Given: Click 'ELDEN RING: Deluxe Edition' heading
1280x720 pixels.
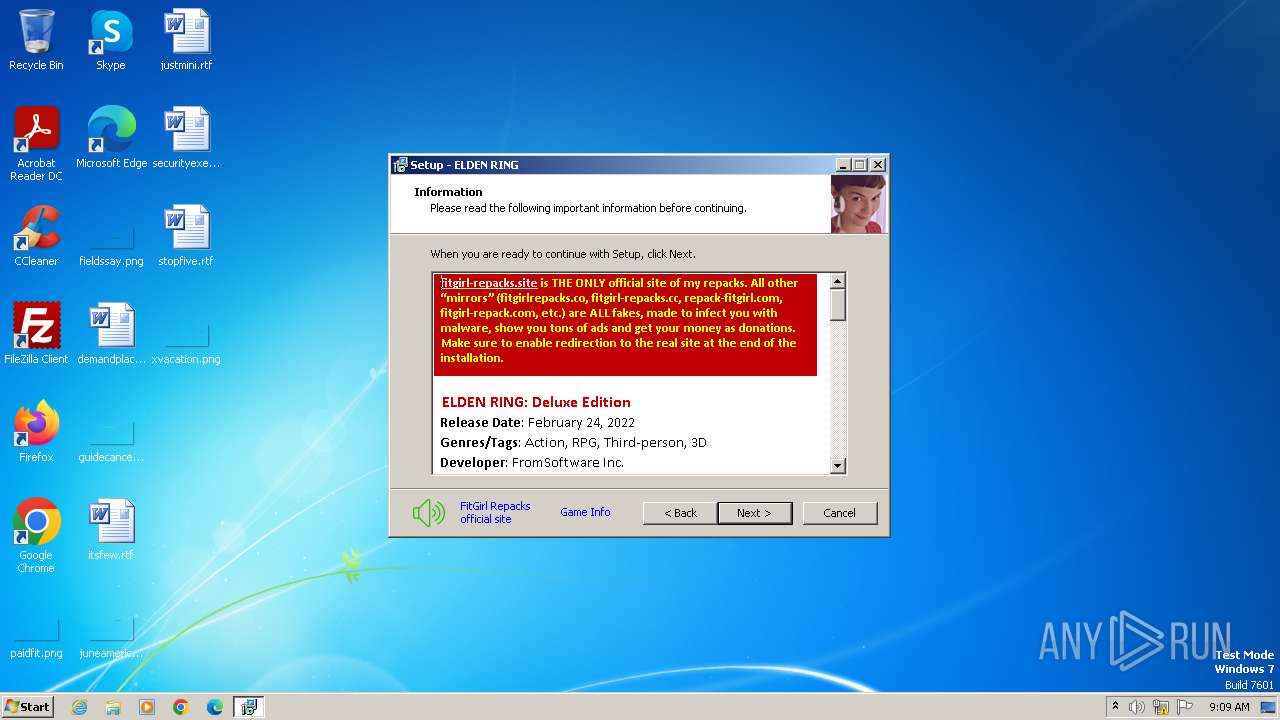Looking at the screenshot, I should pyautogui.click(x=536, y=402).
